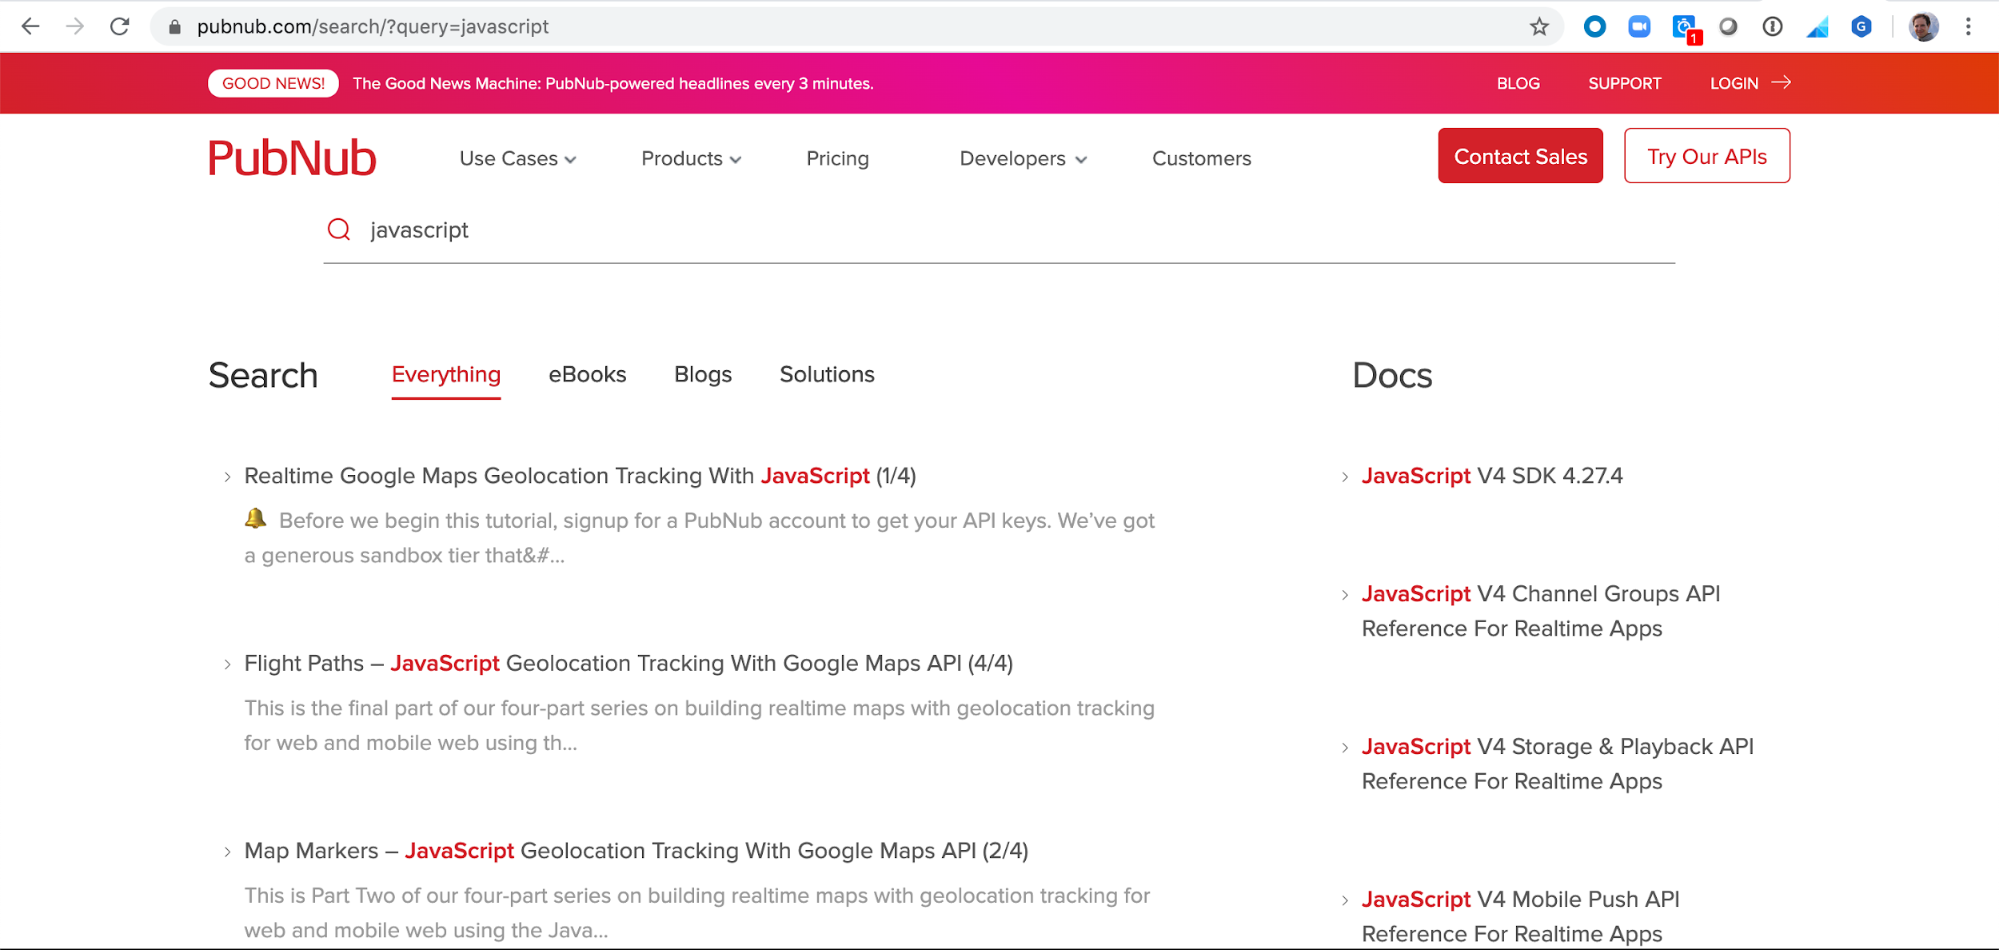Open the BLOG link in top banner
Image resolution: width=1999 pixels, height=950 pixels.
click(x=1518, y=84)
